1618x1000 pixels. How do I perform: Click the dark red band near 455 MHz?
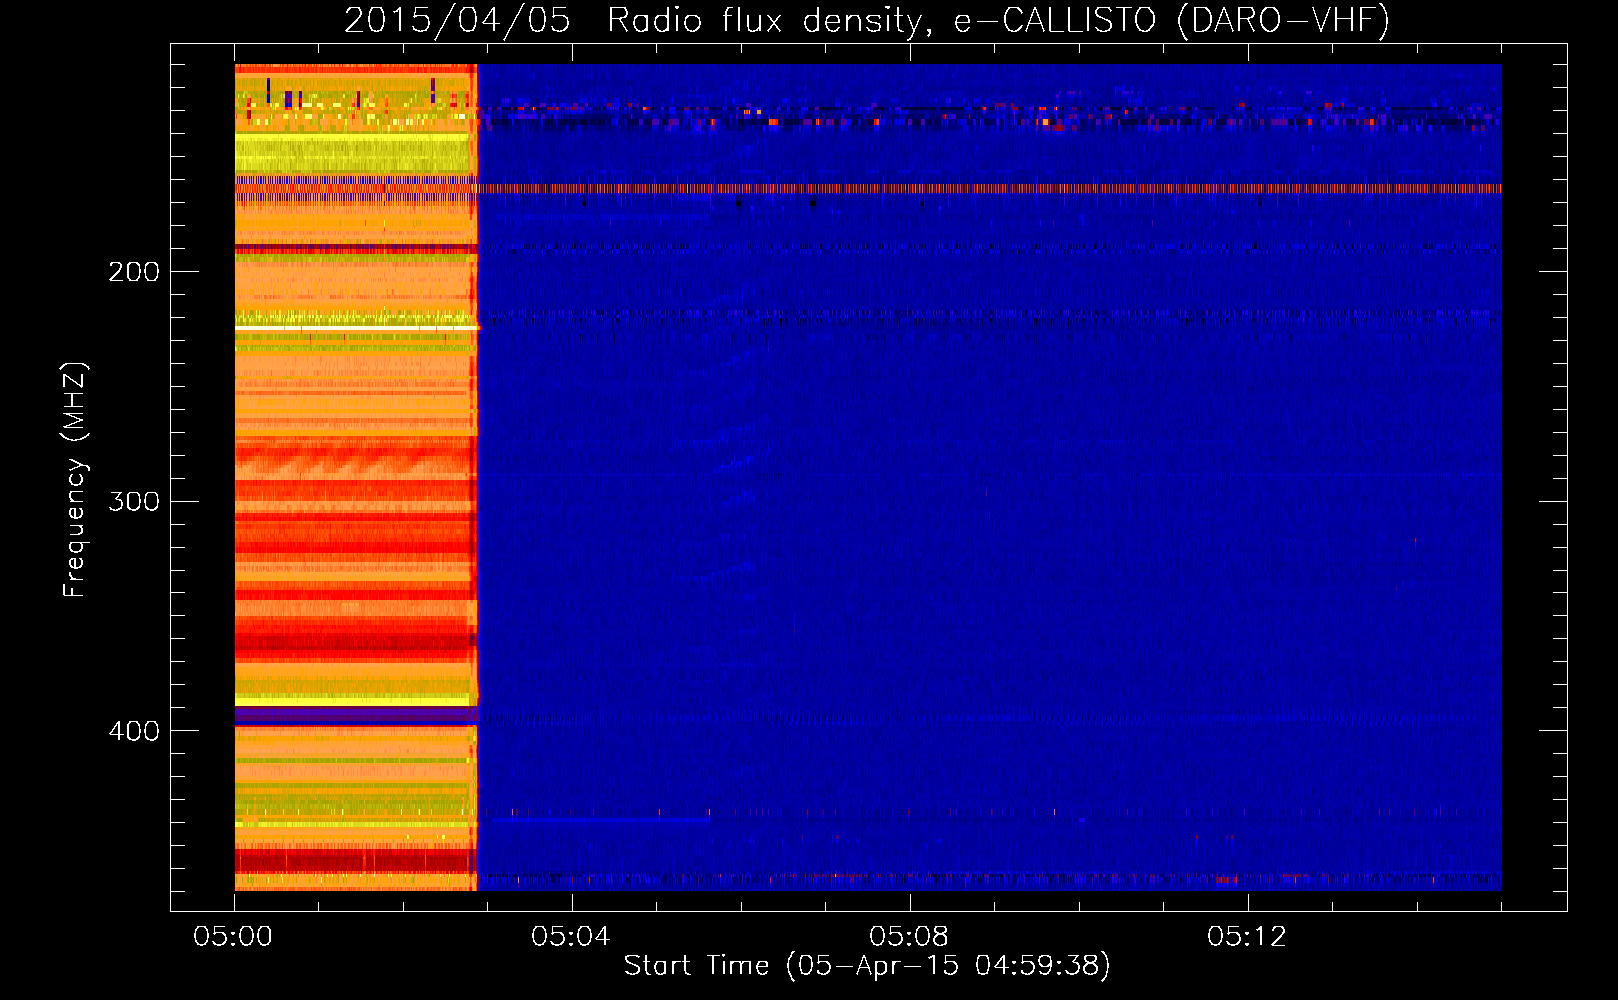coord(355,860)
